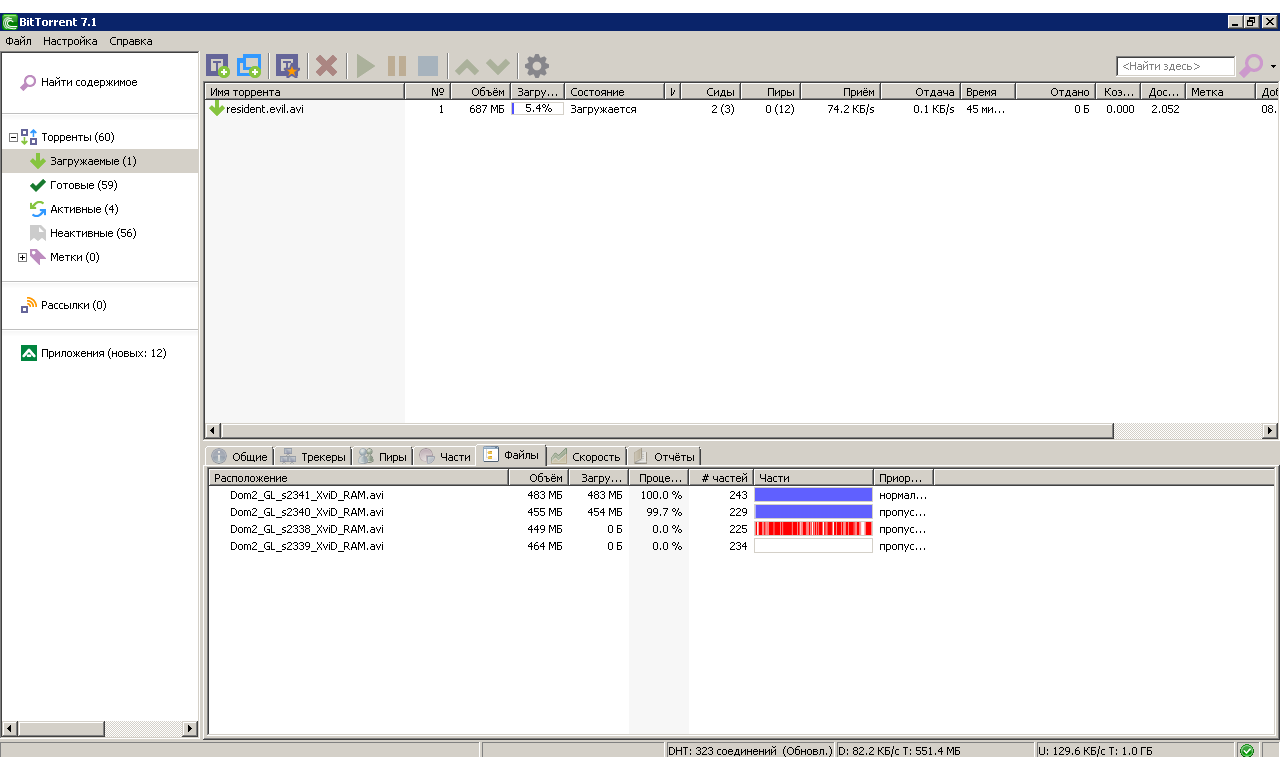
Task: Sort by 'Состояние' column header
Action: click(x=615, y=91)
